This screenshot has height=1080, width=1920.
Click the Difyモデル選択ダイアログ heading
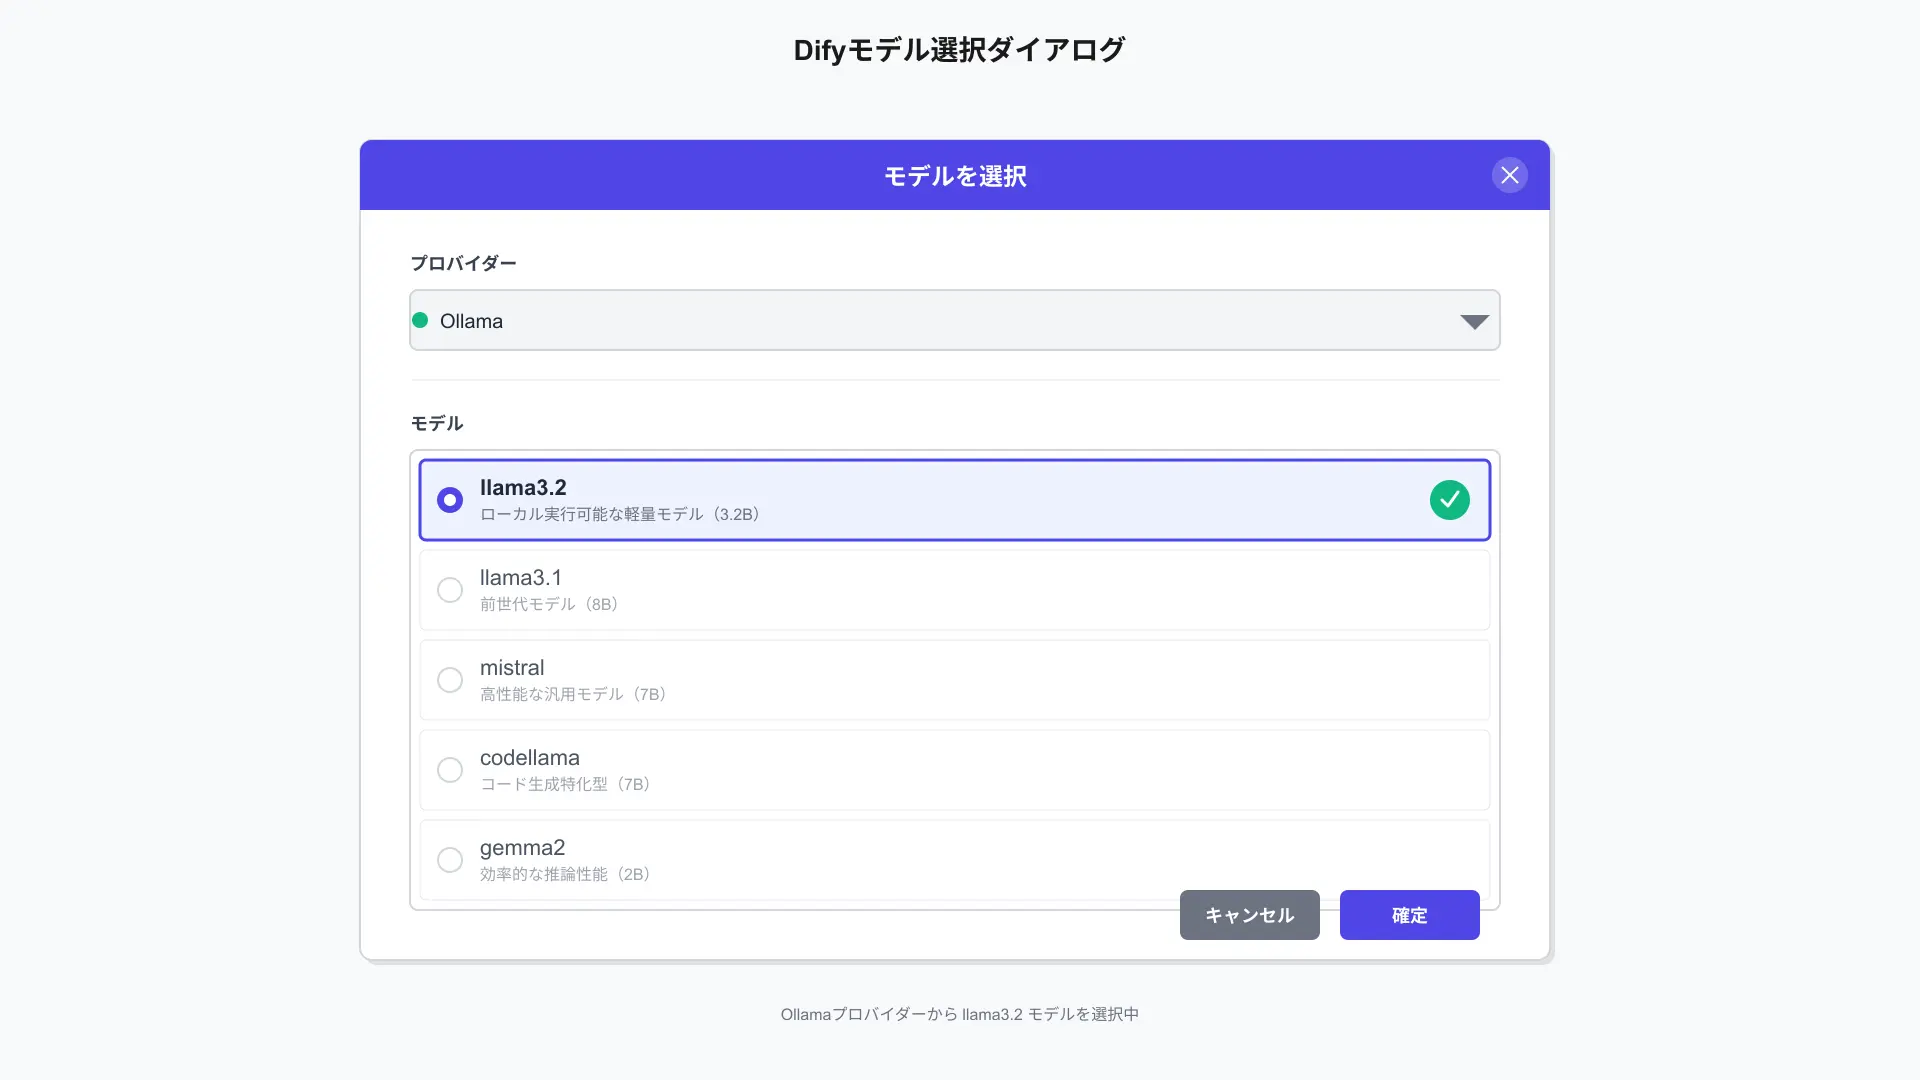click(x=959, y=50)
